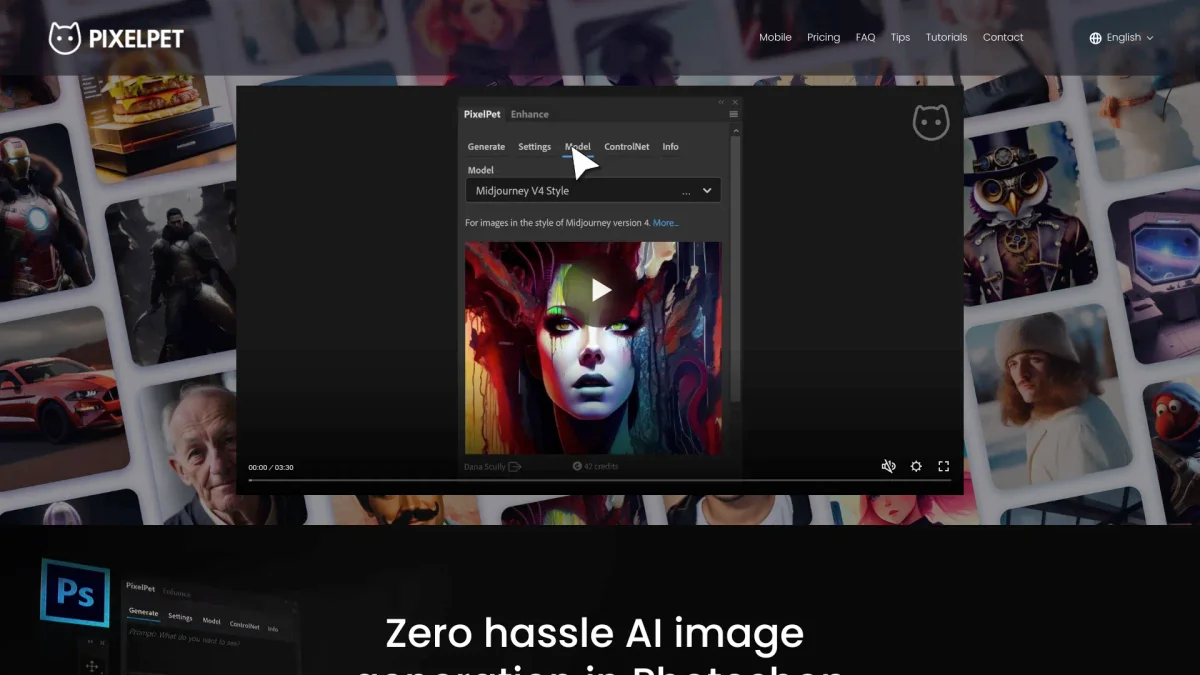The height and width of the screenshot is (675, 1200).
Task: Visit the Tutorials page
Action: 946,38
